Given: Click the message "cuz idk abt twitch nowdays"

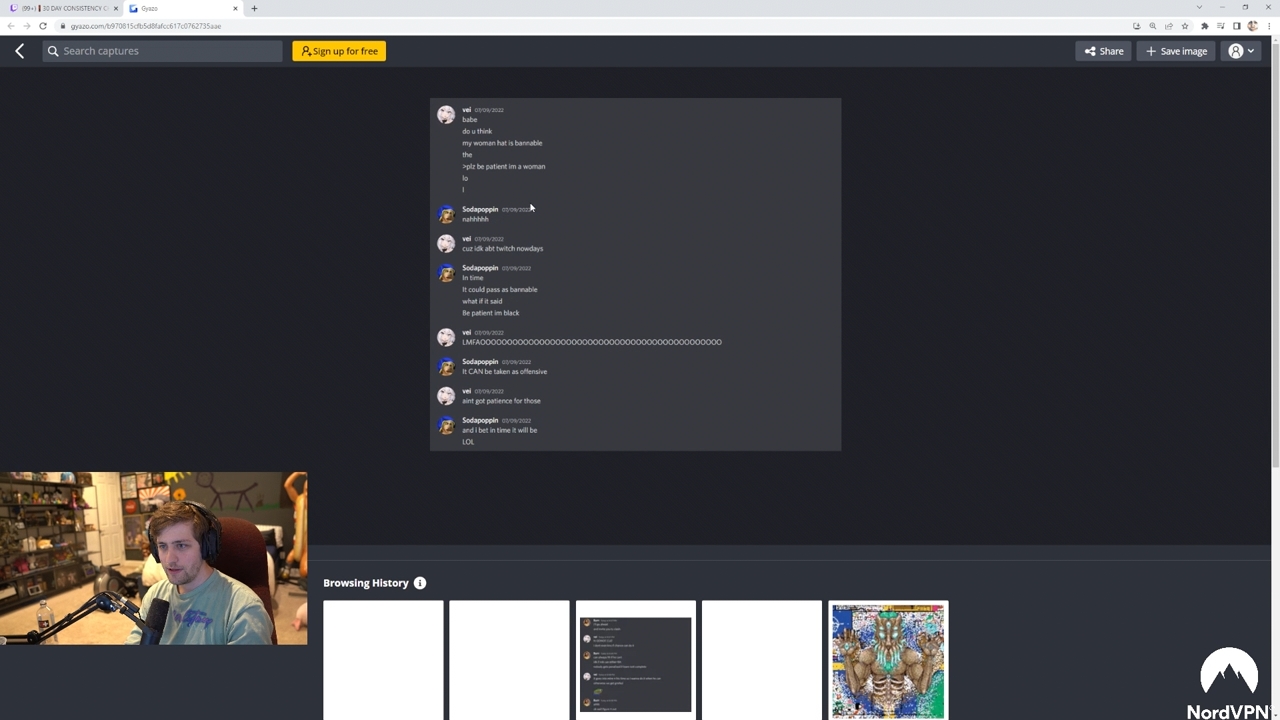Looking at the screenshot, I should 503,249.
